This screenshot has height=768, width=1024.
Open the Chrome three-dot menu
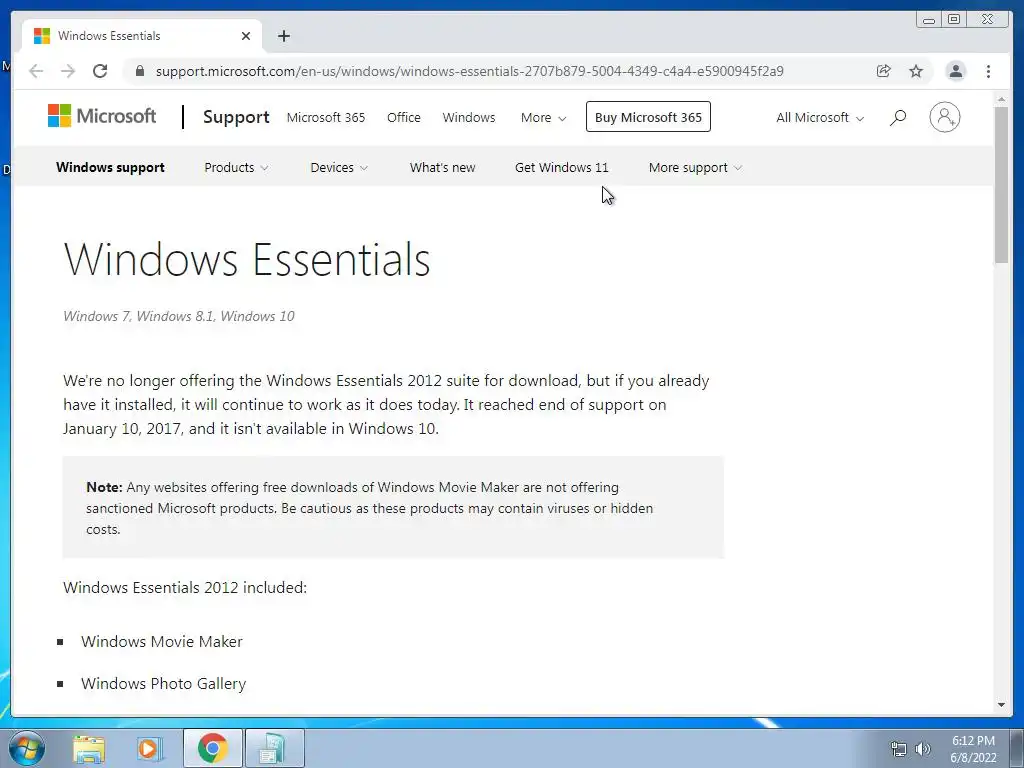click(x=988, y=71)
